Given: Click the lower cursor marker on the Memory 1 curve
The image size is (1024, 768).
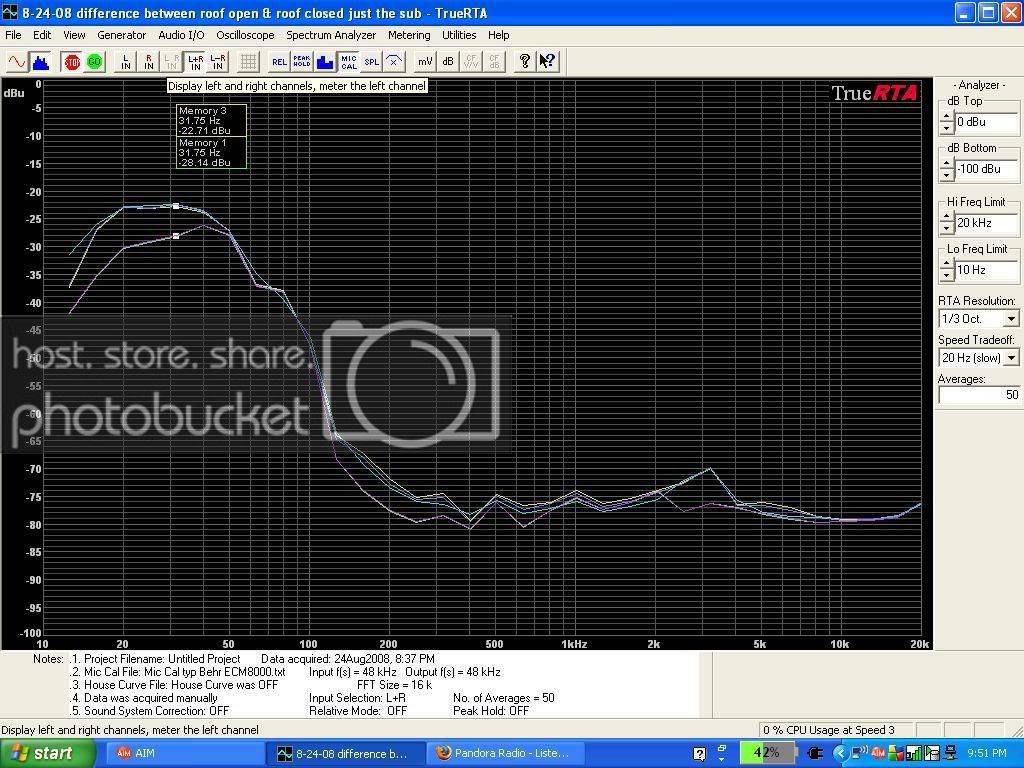Looking at the screenshot, I should tap(176, 236).
